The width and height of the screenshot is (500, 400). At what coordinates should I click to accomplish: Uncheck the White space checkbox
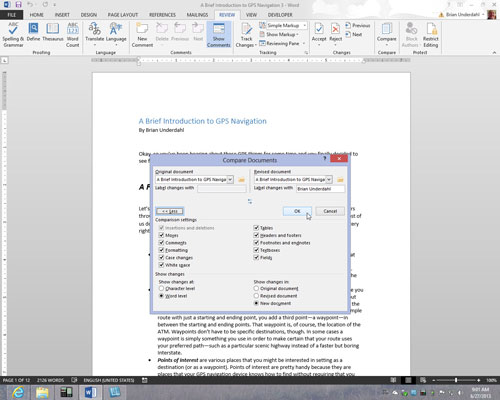pos(161,265)
